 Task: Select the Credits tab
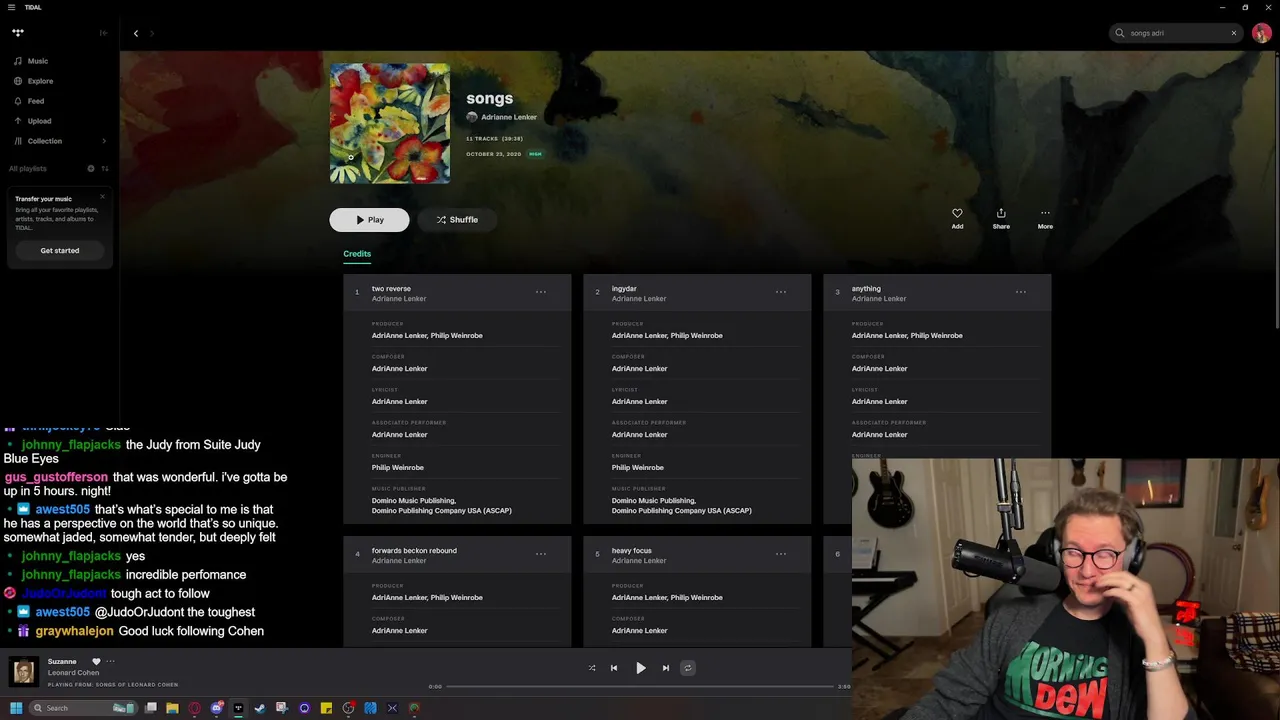pos(357,254)
